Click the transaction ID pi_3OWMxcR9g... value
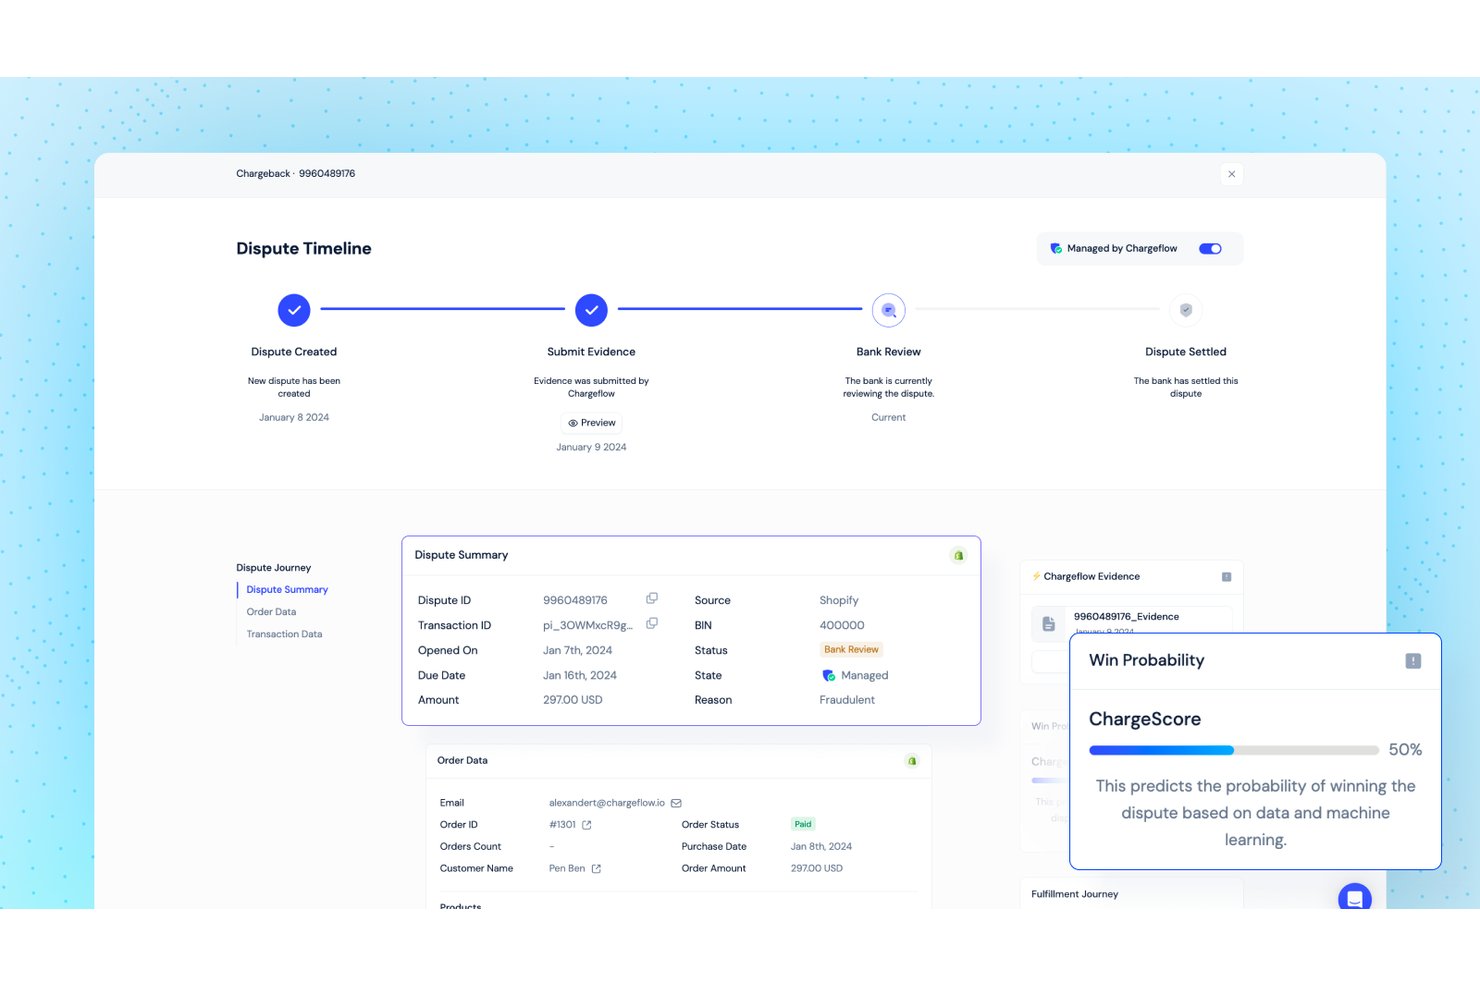 [588, 626]
